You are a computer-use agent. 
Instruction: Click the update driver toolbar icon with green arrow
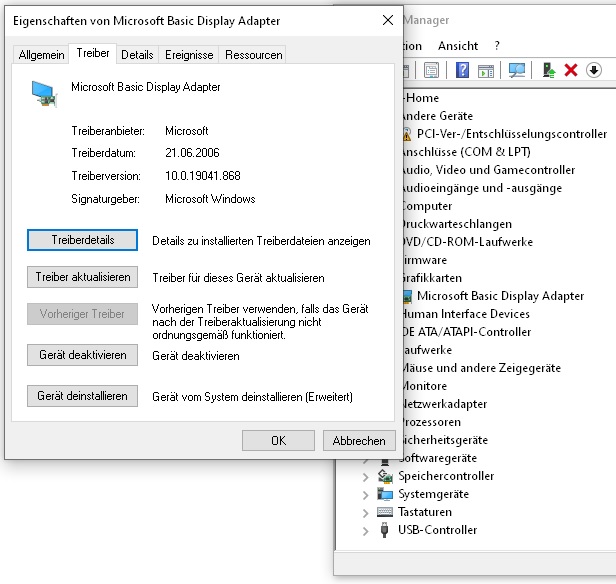[549, 70]
